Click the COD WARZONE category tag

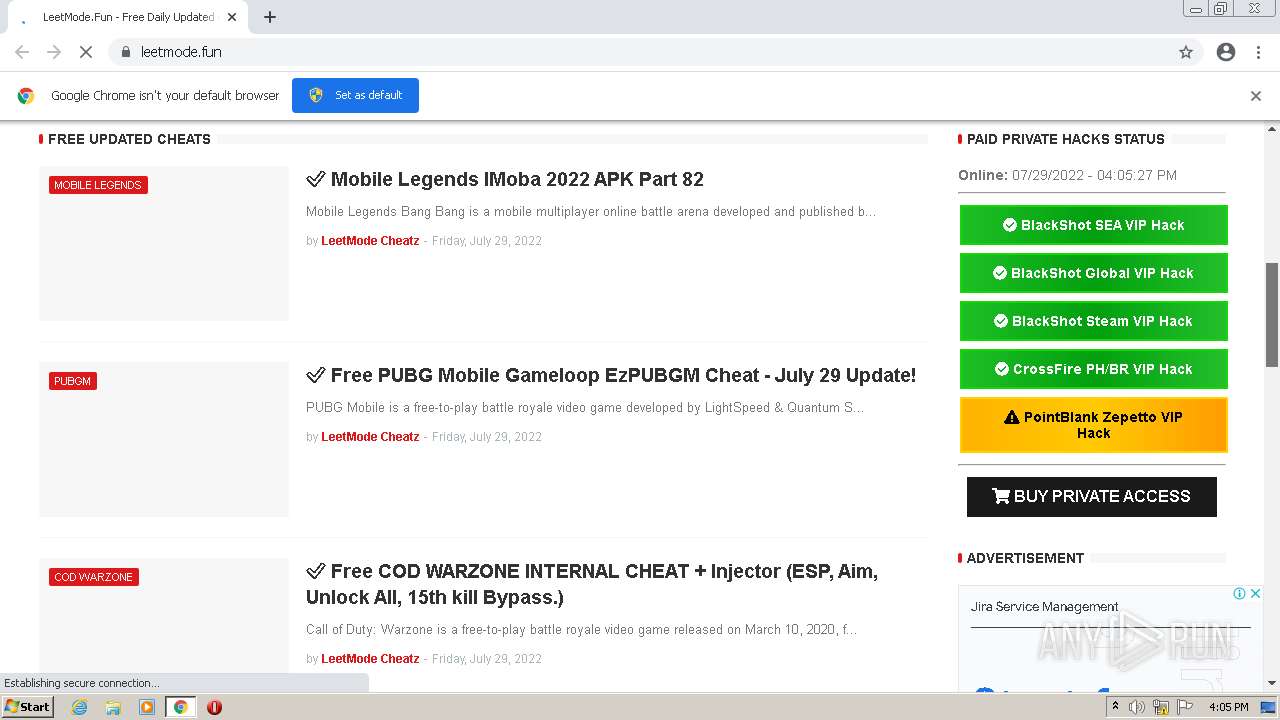94,577
